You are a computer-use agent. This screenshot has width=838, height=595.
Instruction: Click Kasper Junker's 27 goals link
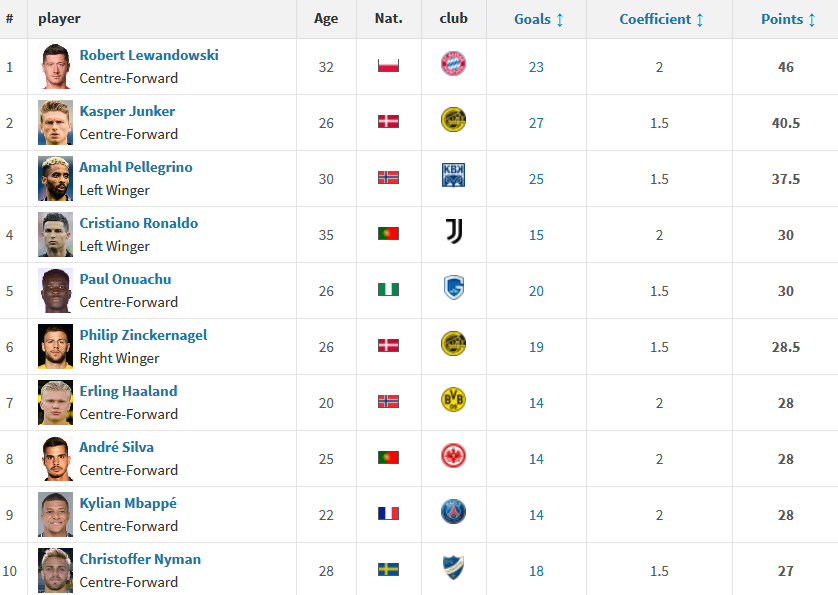536,123
